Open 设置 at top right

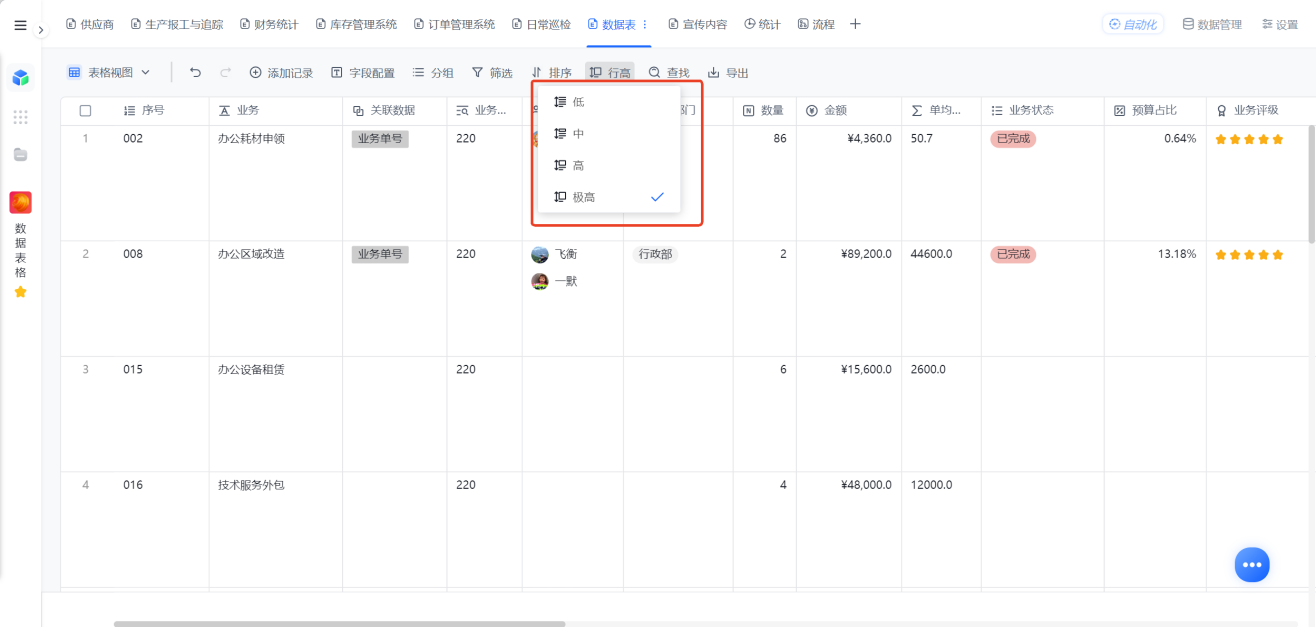(1280, 24)
